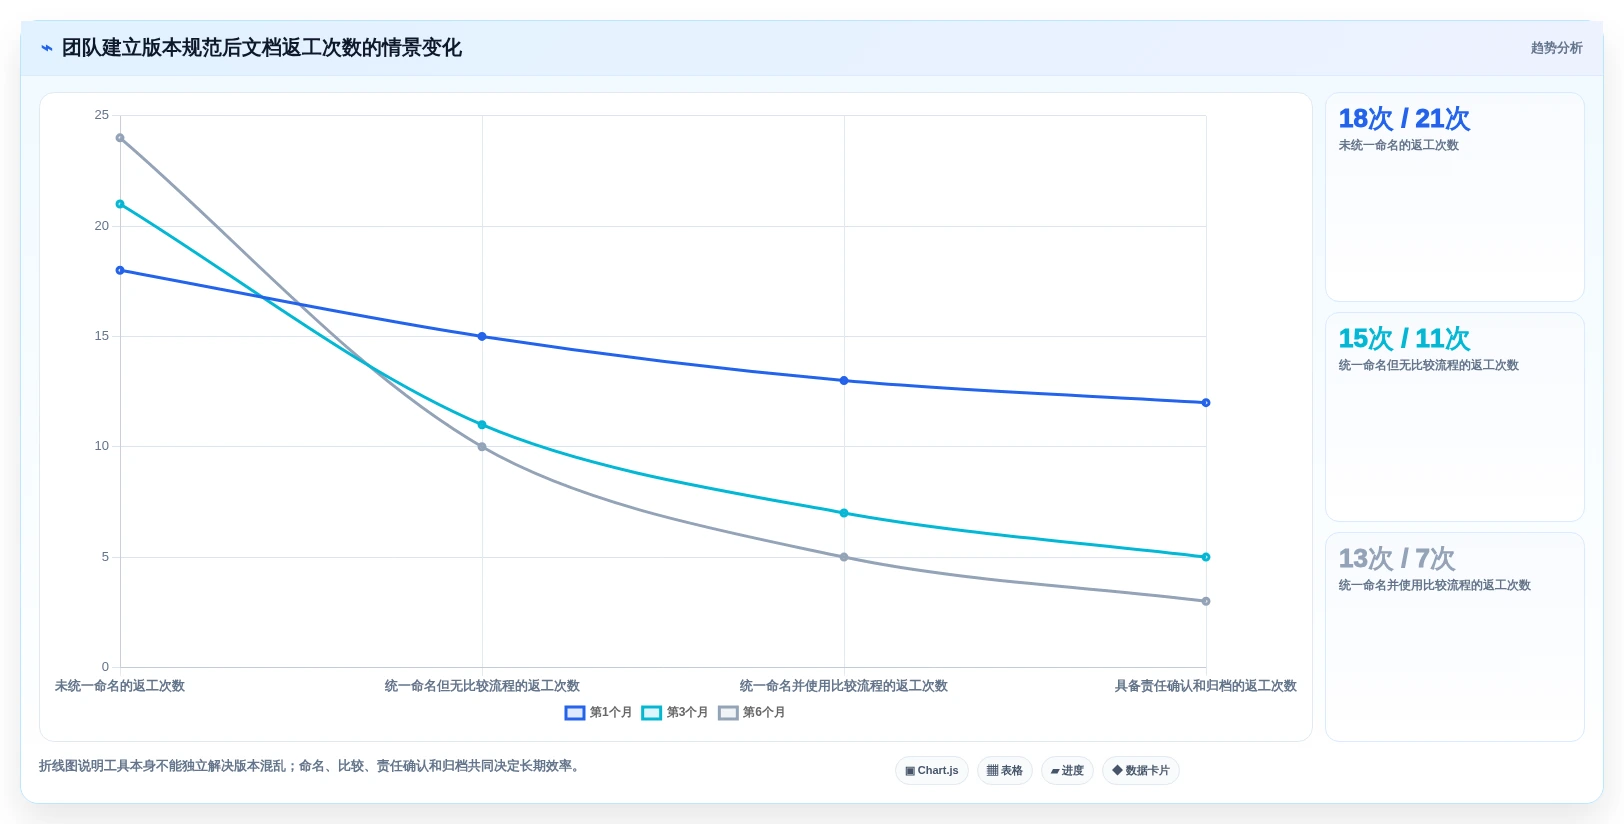The image size is (1624, 824).
Task: Click the x-axis label 统一命名并使用比较流程的返工次数
Action: click(x=844, y=686)
